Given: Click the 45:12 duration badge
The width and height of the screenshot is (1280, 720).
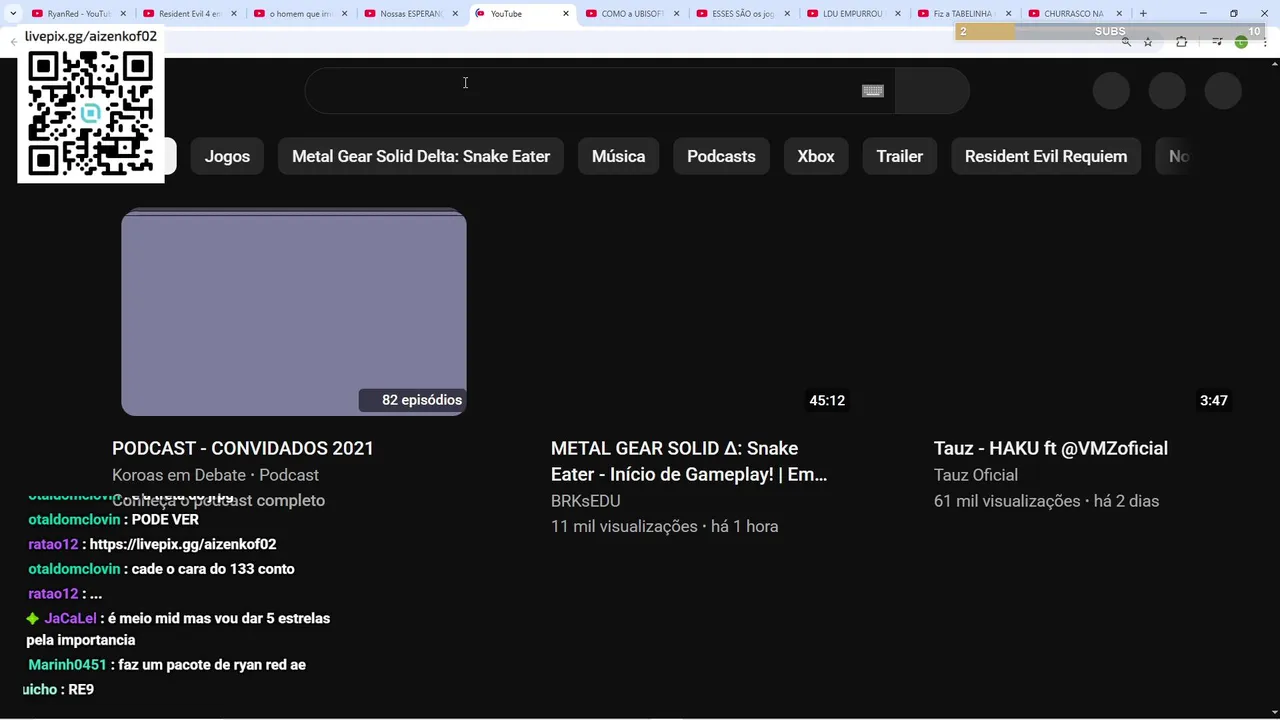Looking at the screenshot, I should (x=827, y=400).
